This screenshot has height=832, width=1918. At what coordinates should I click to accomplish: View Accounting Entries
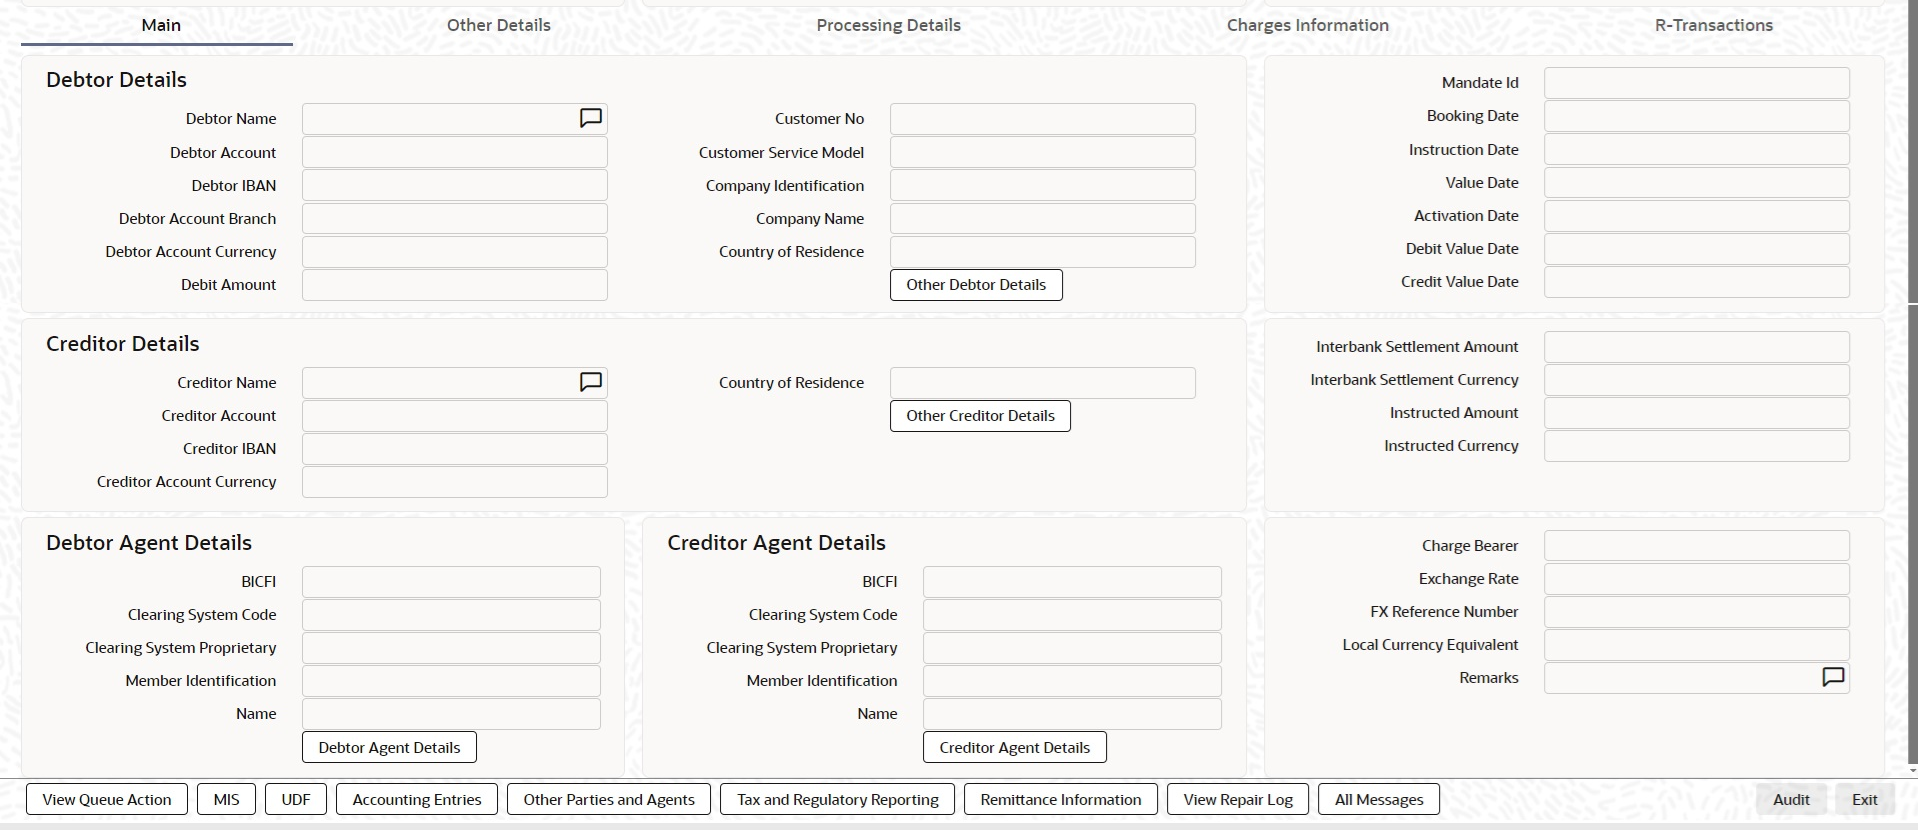[417, 800]
